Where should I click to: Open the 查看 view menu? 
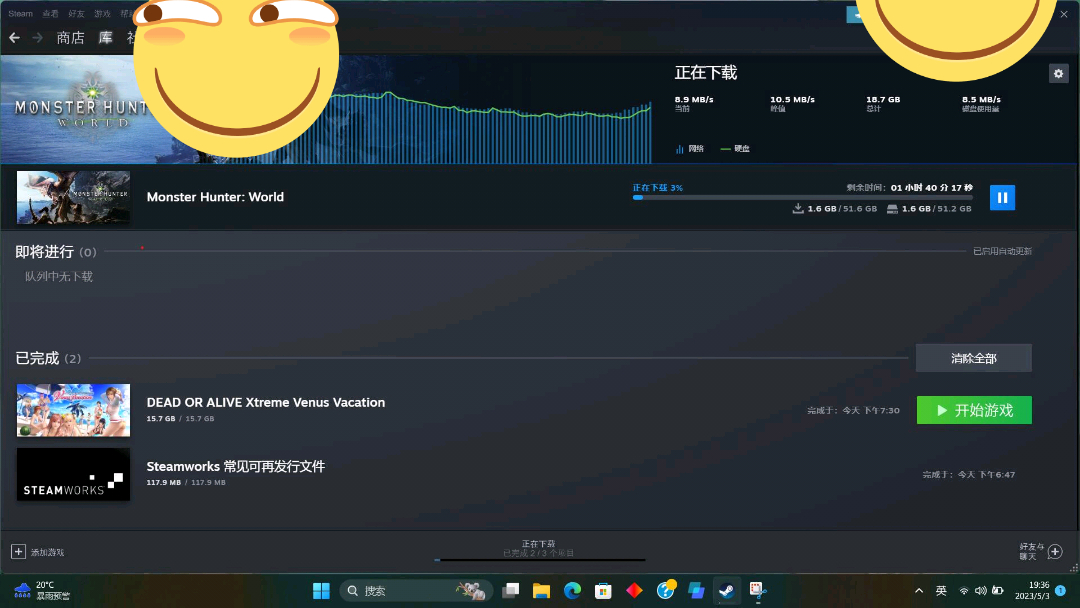click(x=50, y=14)
